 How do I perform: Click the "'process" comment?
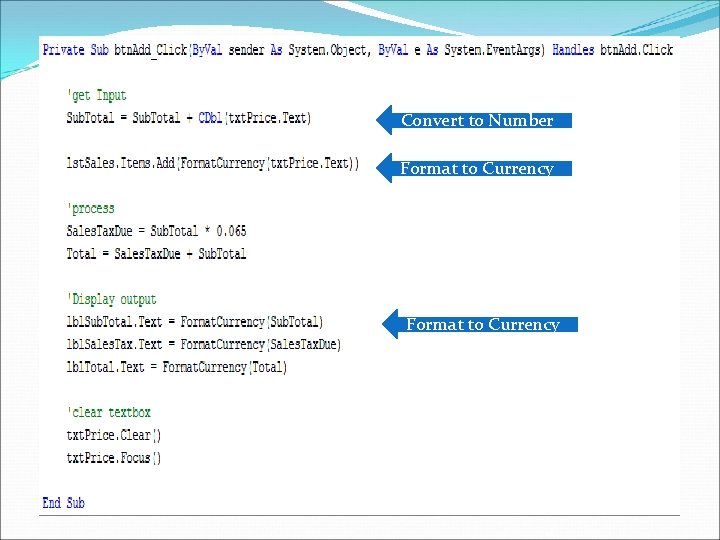pos(90,208)
